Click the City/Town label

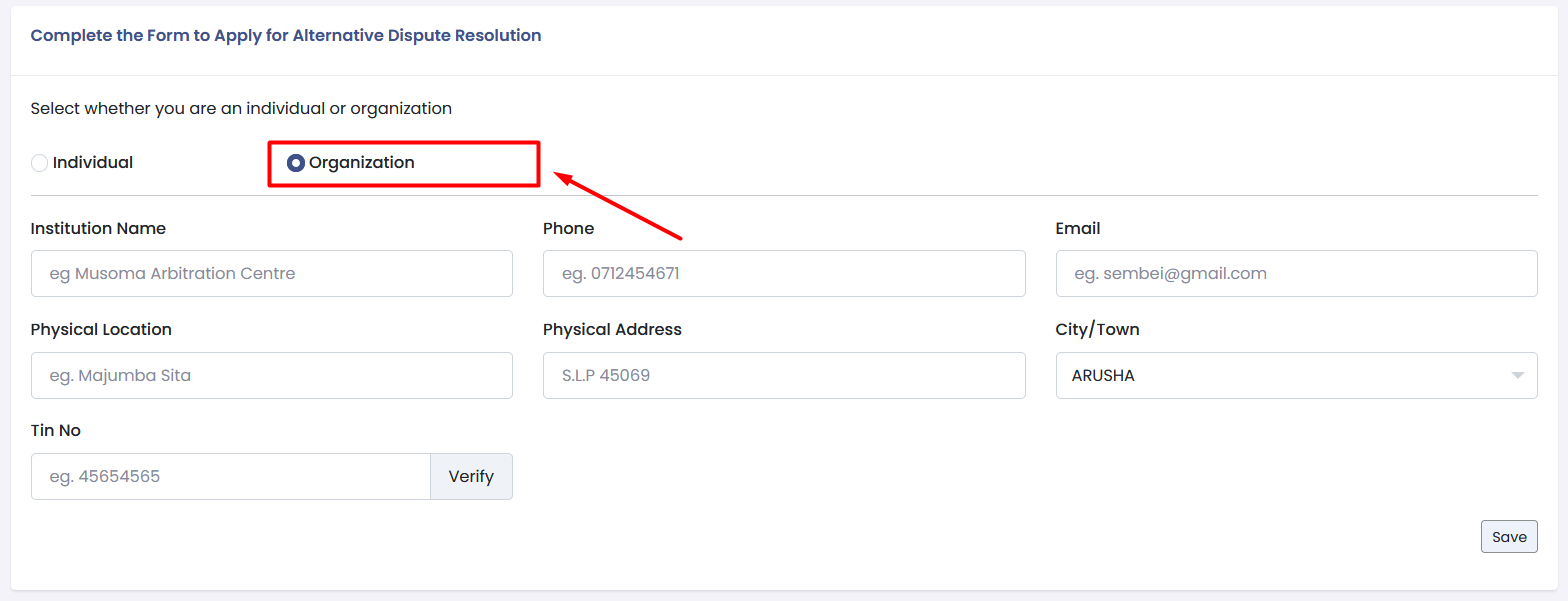tap(1097, 329)
